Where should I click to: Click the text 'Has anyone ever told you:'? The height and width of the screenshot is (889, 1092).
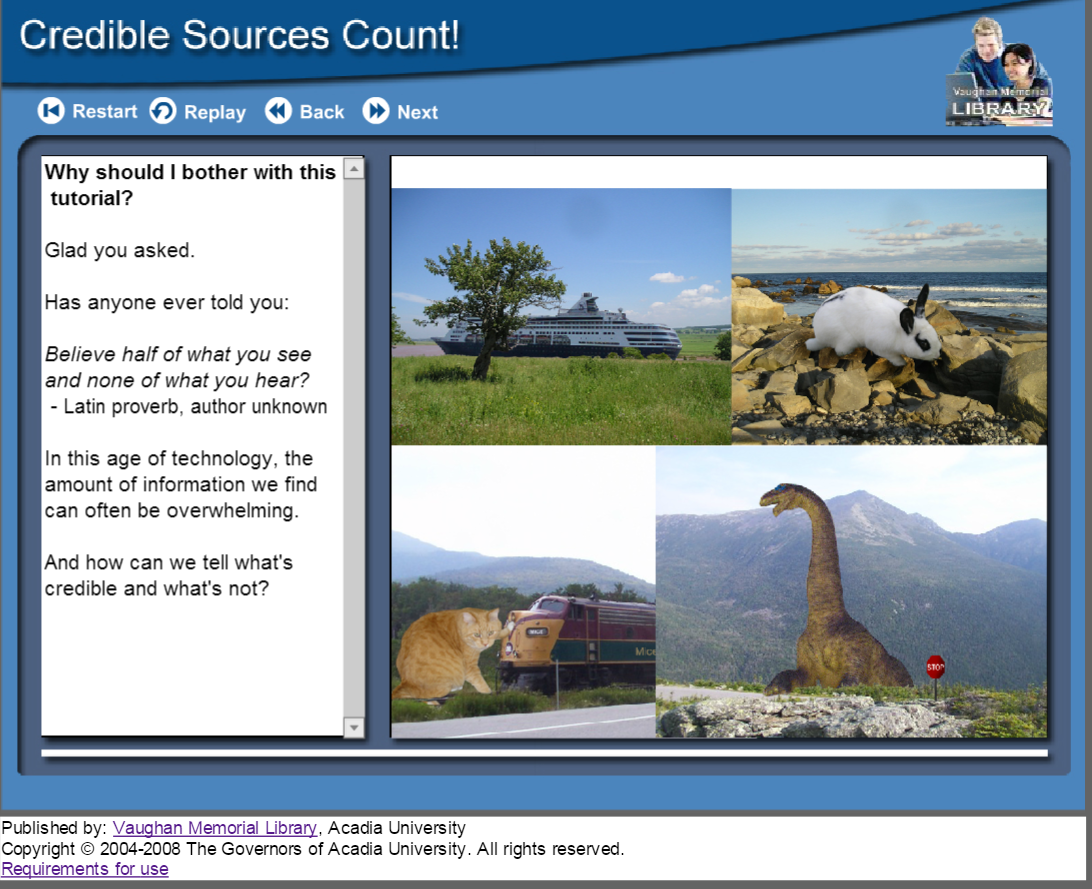(166, 302)
